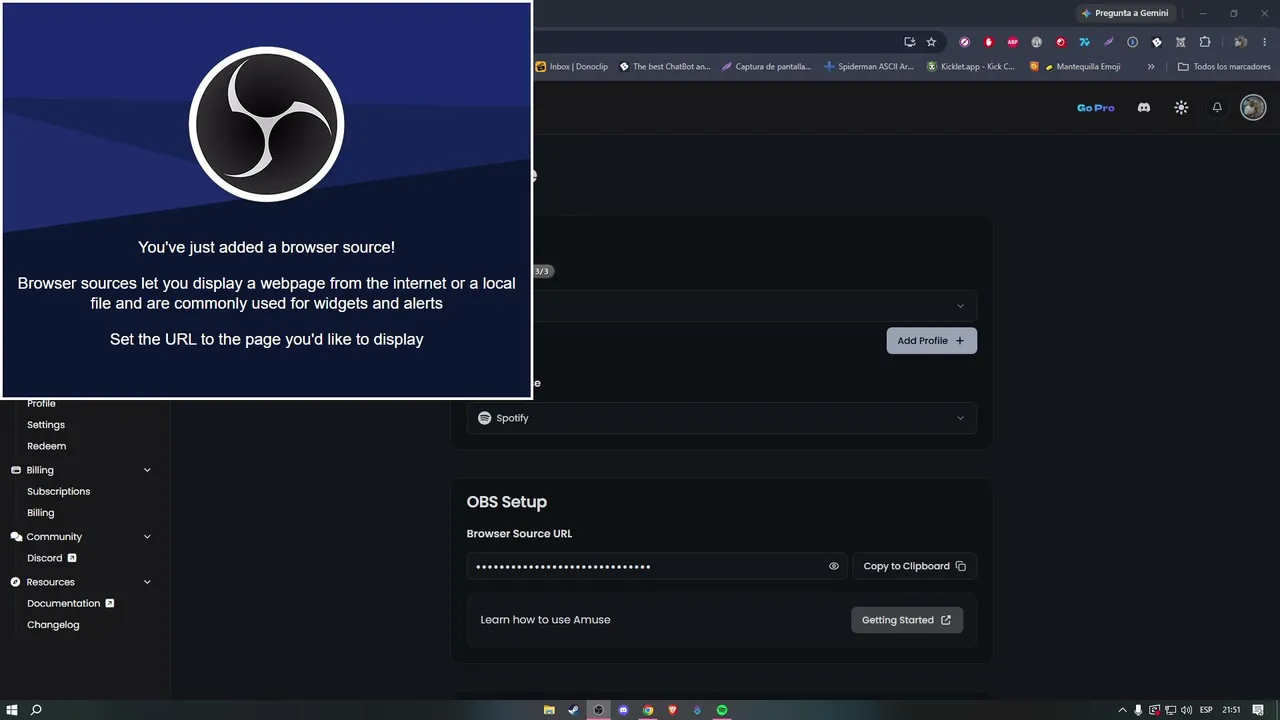
Task: Bookmark this page with the star icon
Action: pyautogui.click(x=931, y=42)
